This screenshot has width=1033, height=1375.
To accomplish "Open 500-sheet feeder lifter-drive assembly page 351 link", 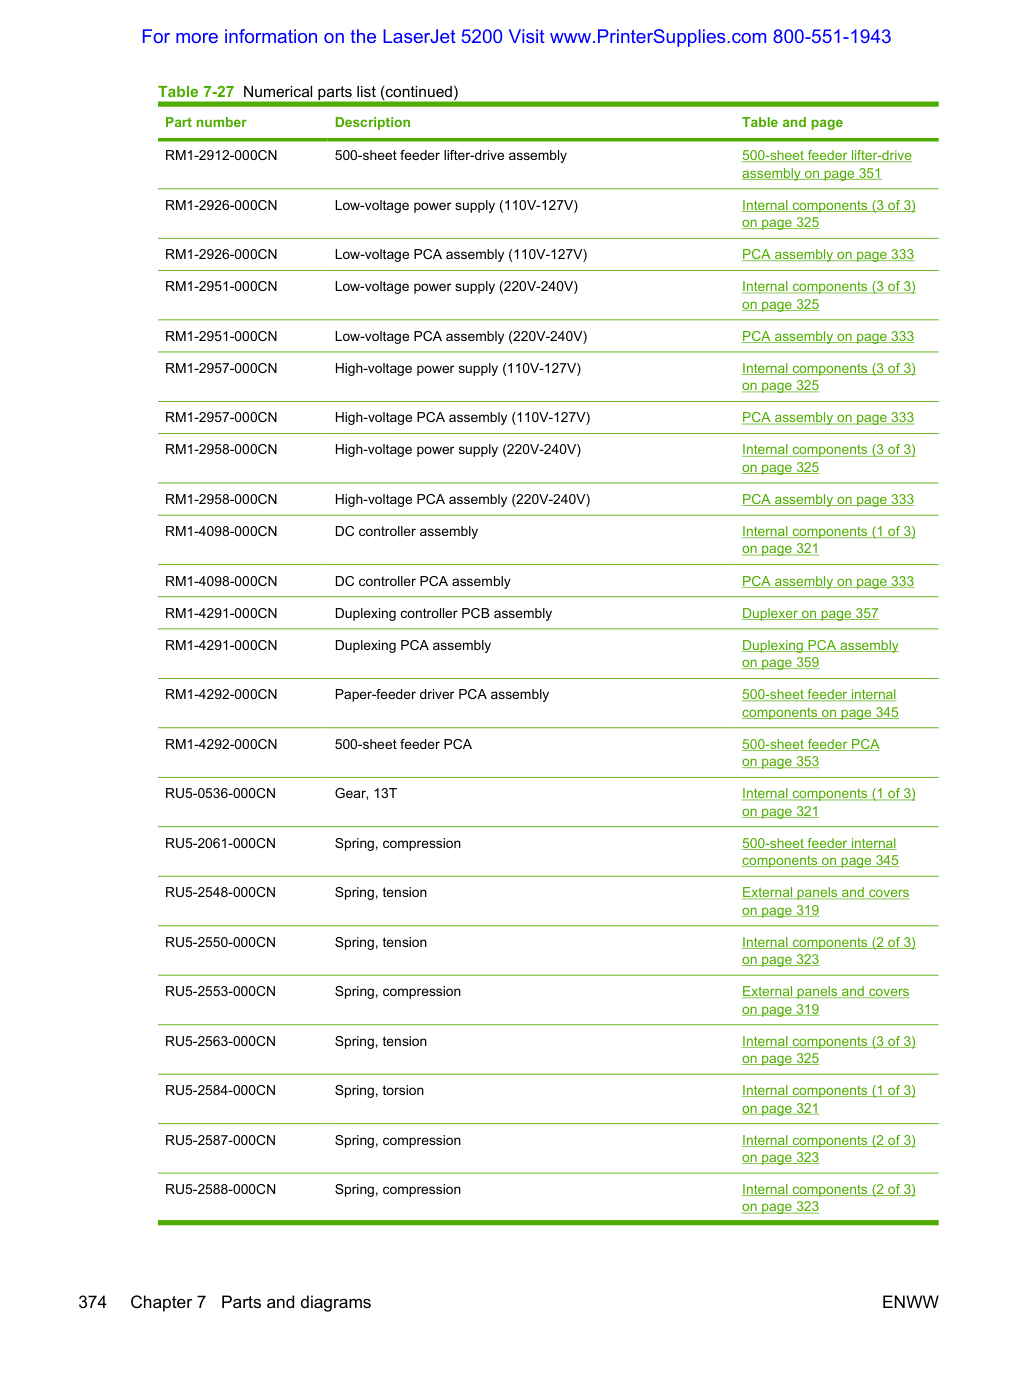I will (826, 164).
